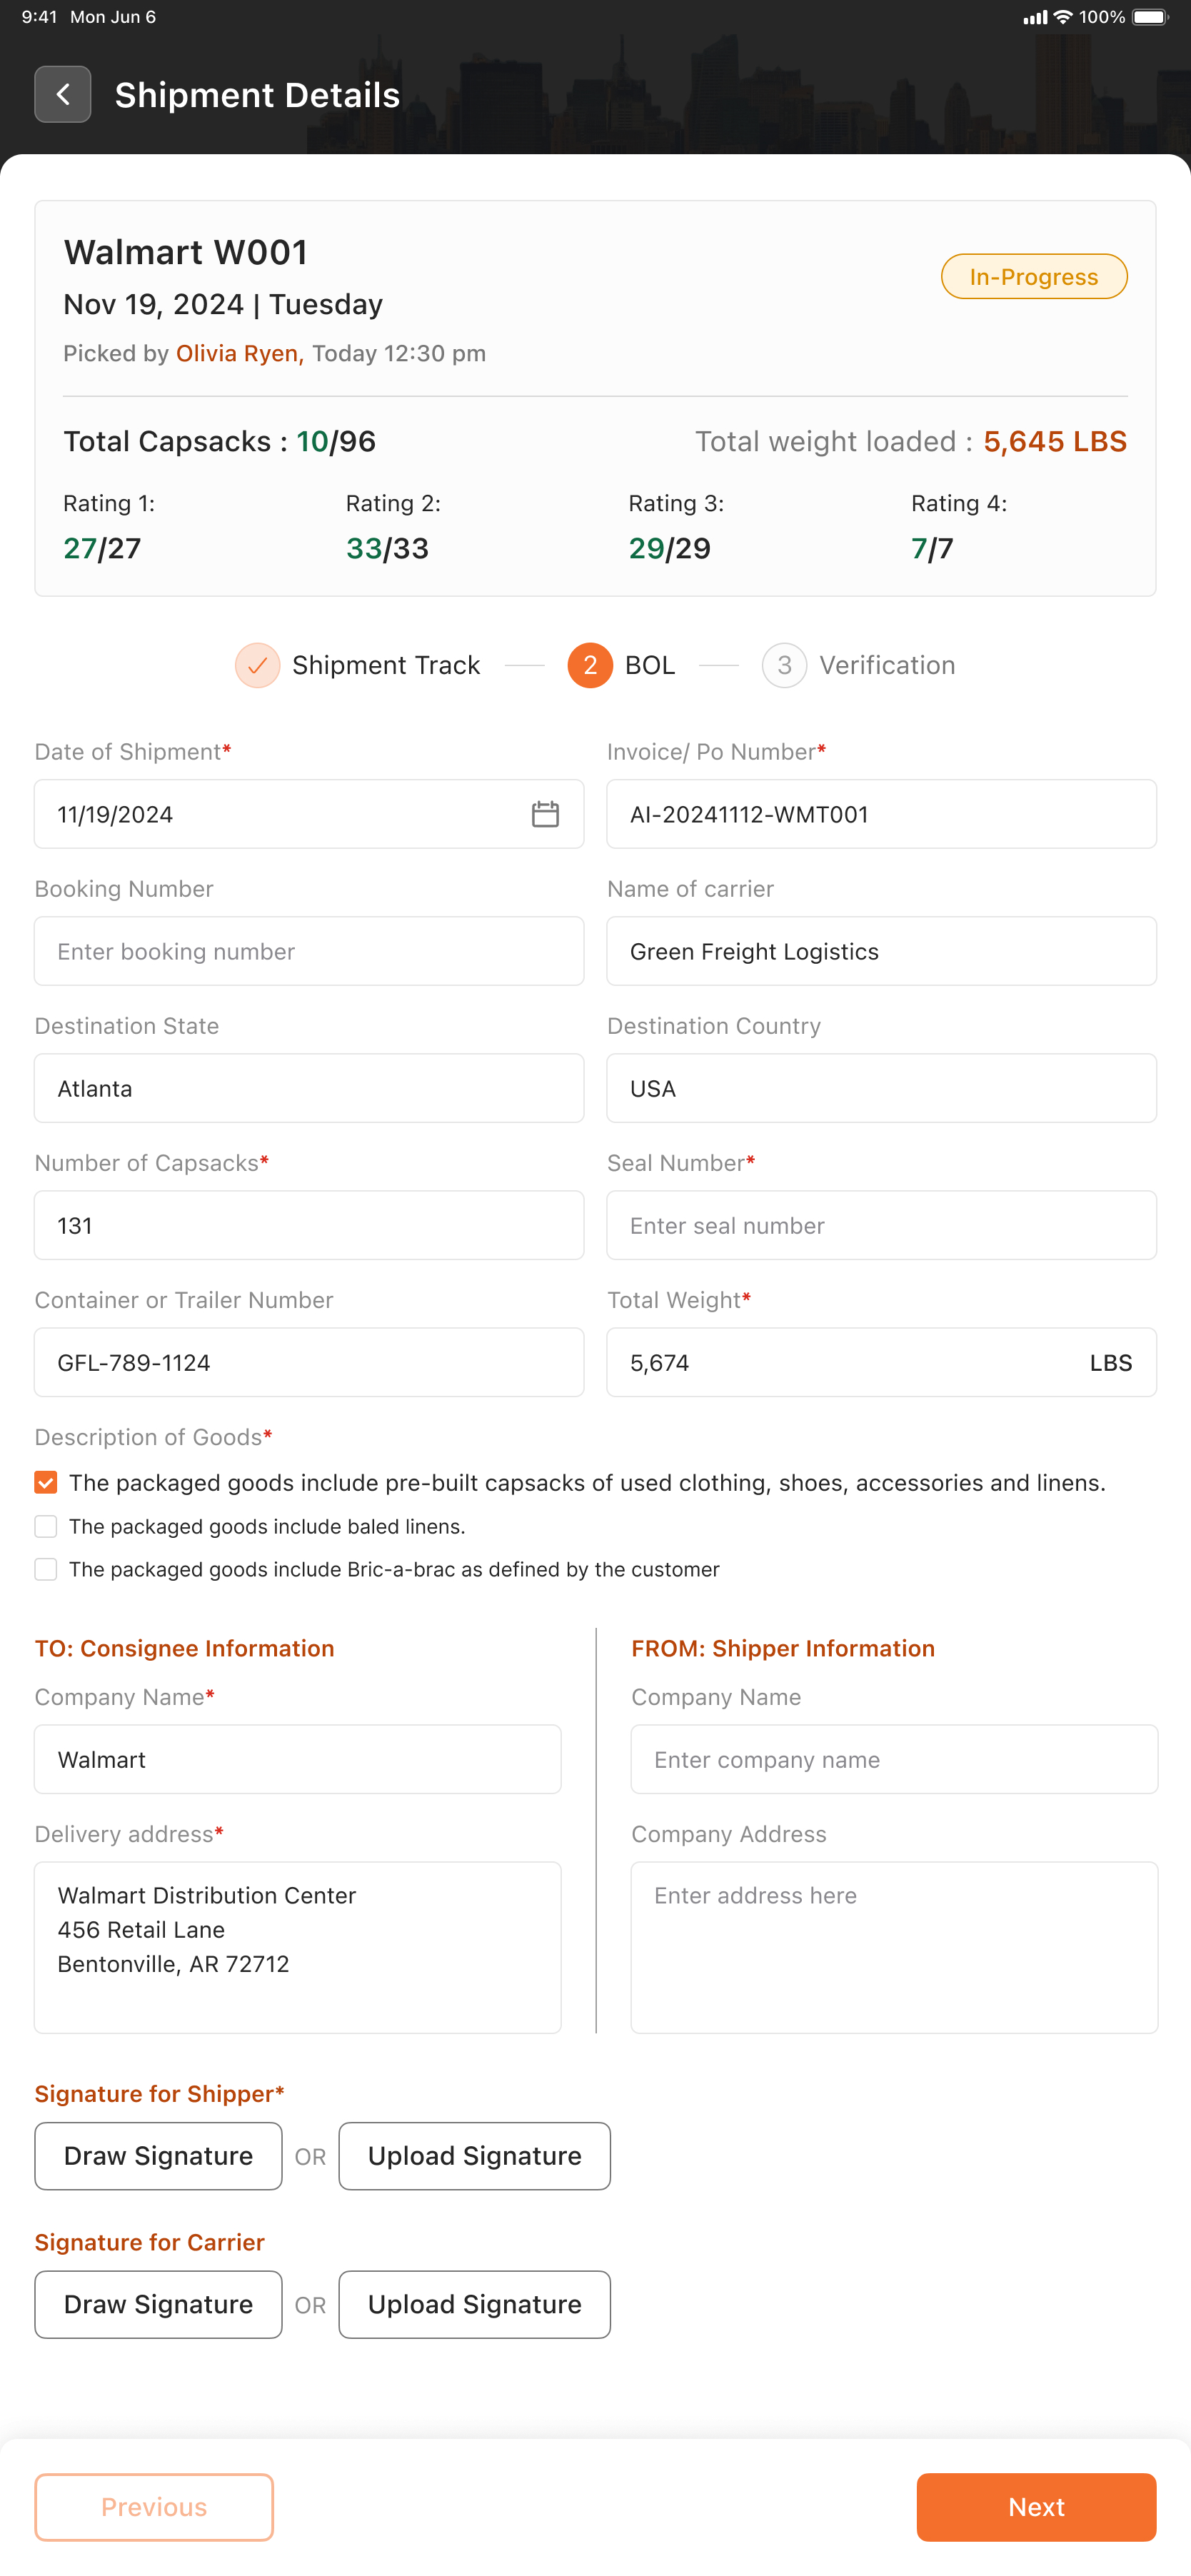Tap the Verification step 3 circle
This screenshot has height=2576, width=1191.
click(x=784, y=666)
